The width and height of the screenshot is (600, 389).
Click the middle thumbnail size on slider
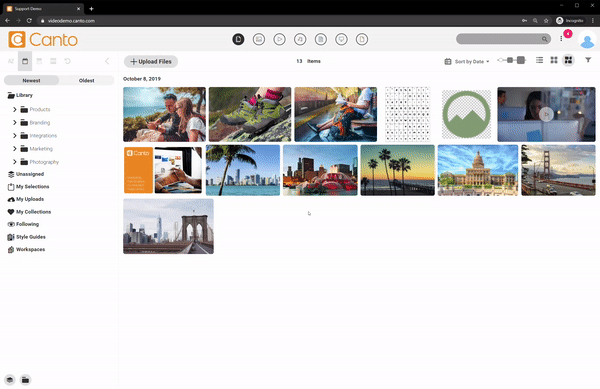tap(510, 60)
